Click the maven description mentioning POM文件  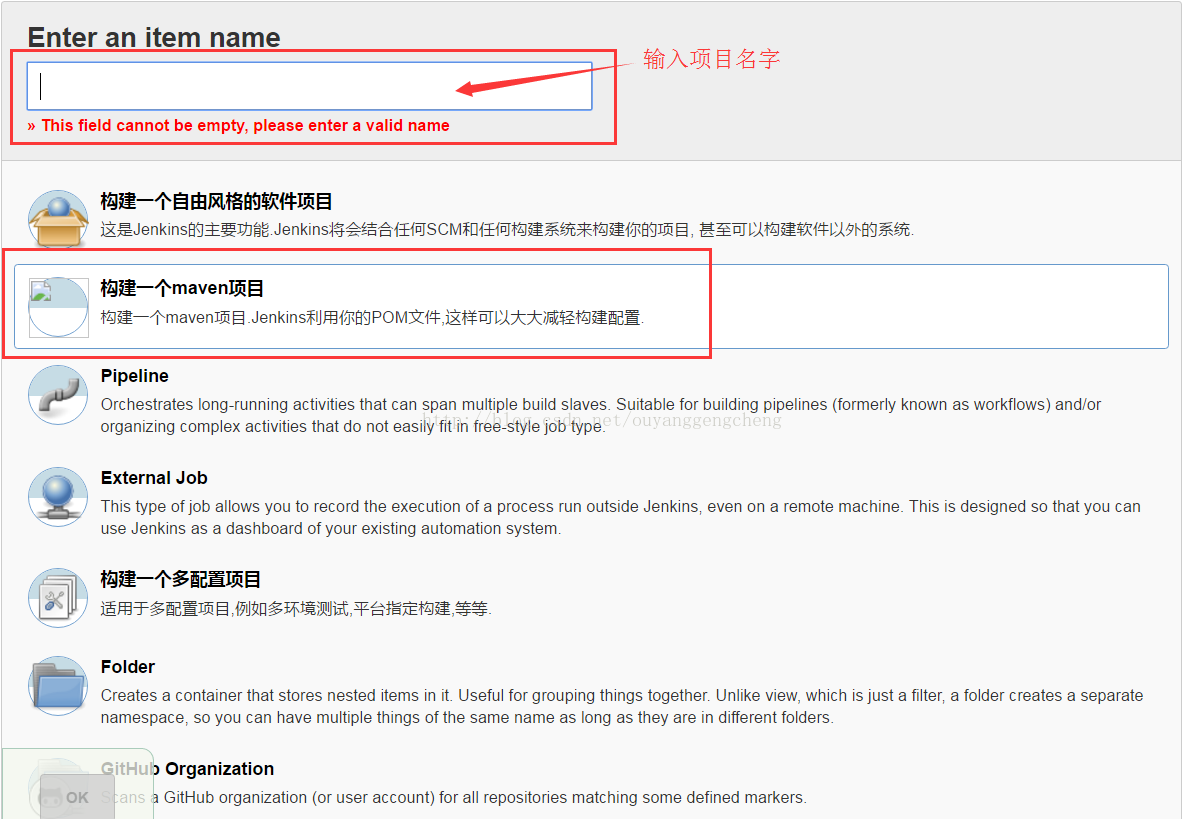click(x=373, y=318)
